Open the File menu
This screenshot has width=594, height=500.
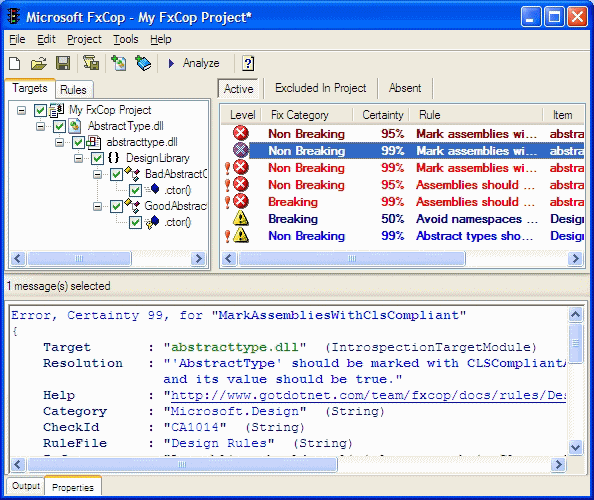(x=17, y=39)
